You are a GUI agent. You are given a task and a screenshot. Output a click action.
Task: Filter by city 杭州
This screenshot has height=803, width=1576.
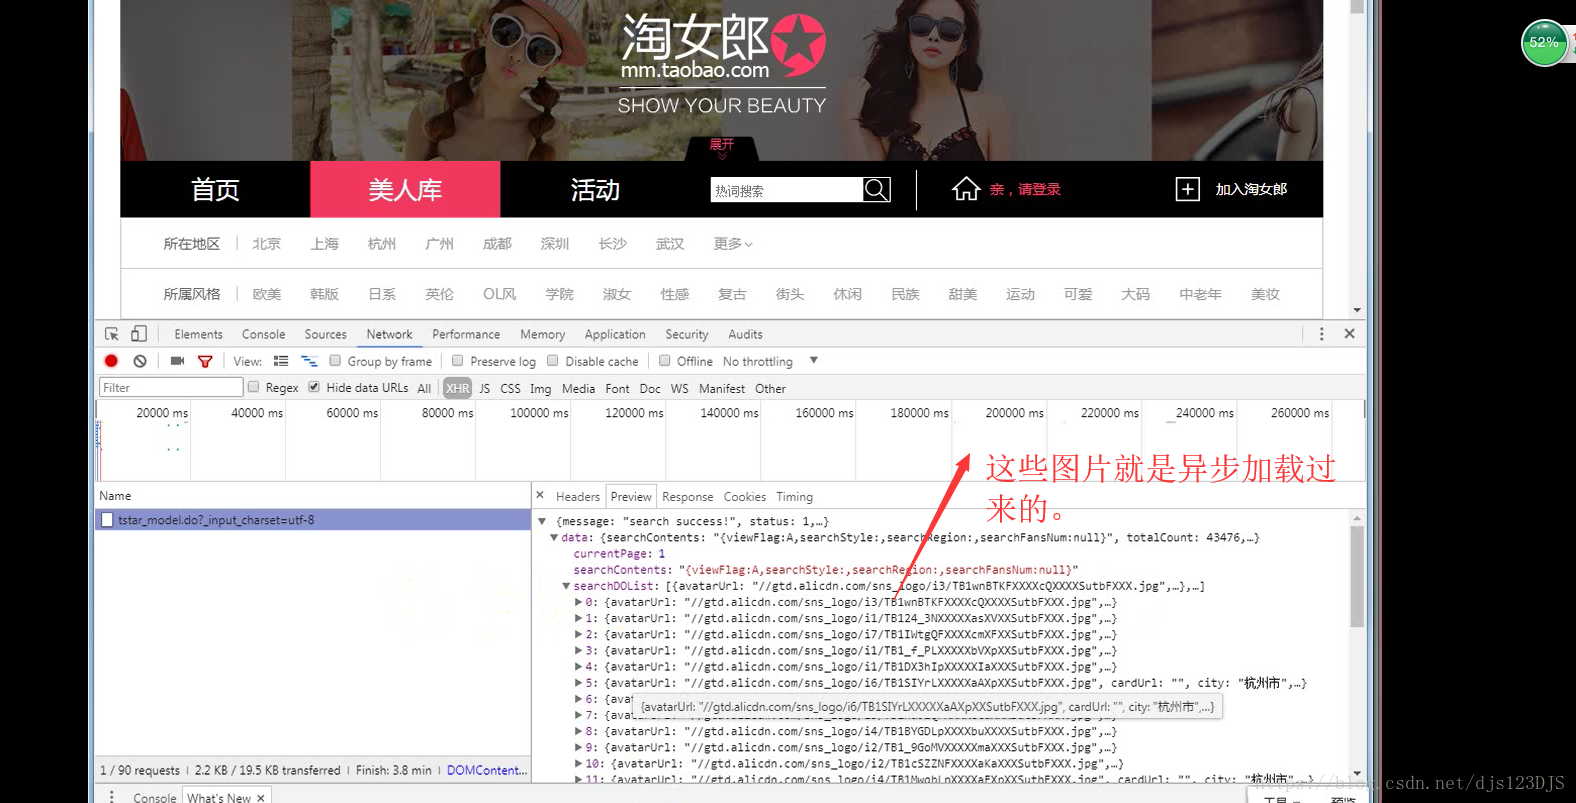(x=382, y=244)
